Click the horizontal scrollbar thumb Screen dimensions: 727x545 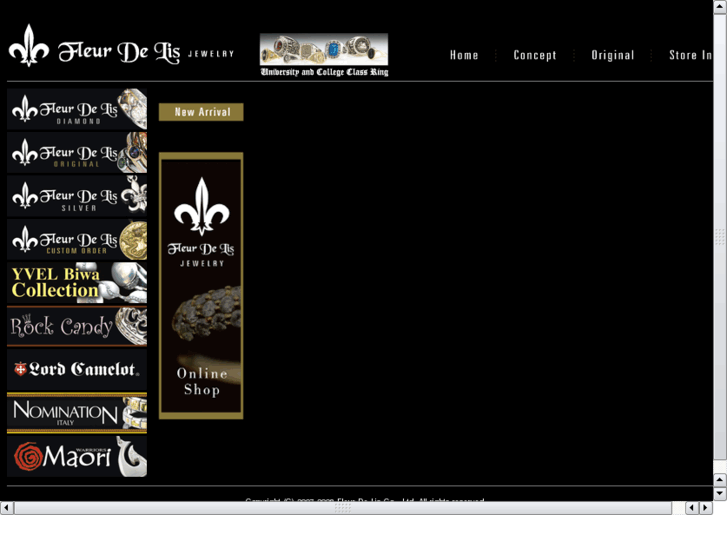[x=343, y=508]
